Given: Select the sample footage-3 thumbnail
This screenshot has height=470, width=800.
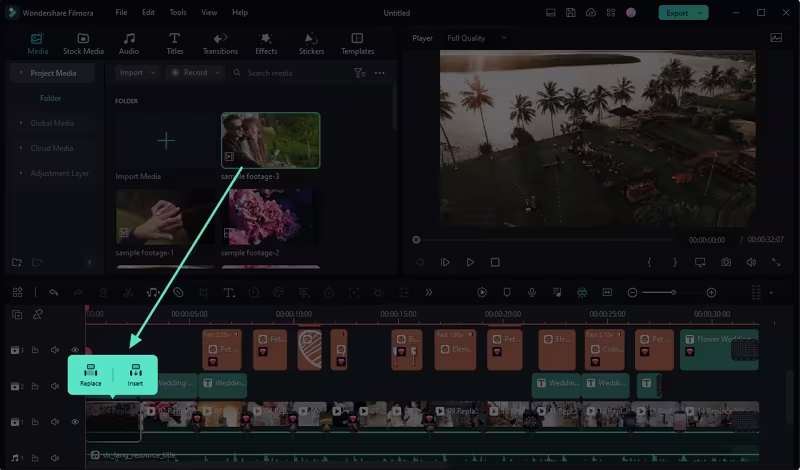Looking at the screenshot, I should [x=270, y=140].
